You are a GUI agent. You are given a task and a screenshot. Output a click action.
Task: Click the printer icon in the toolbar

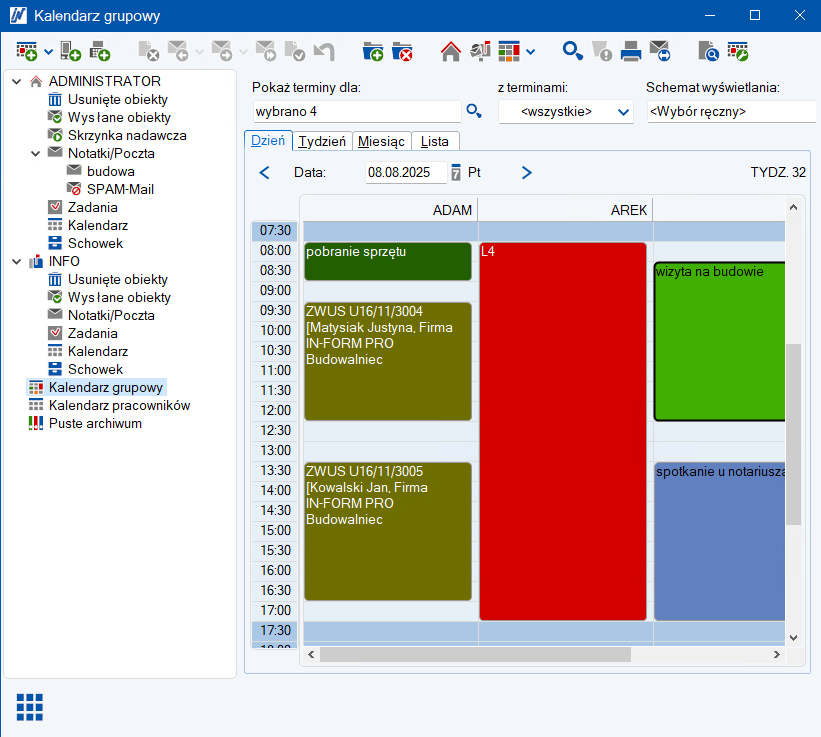pyautogui.click(x=631, y=50)
